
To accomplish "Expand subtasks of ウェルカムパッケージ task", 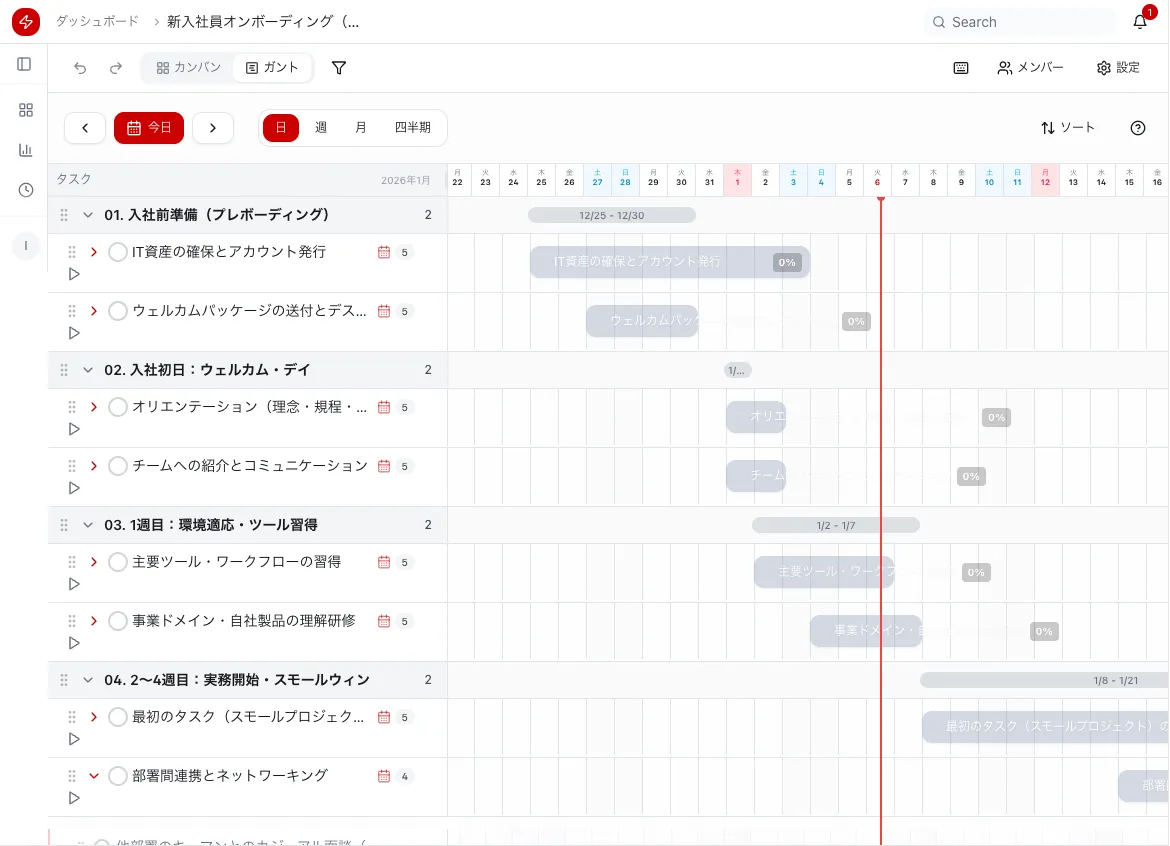I will point(94,311).
